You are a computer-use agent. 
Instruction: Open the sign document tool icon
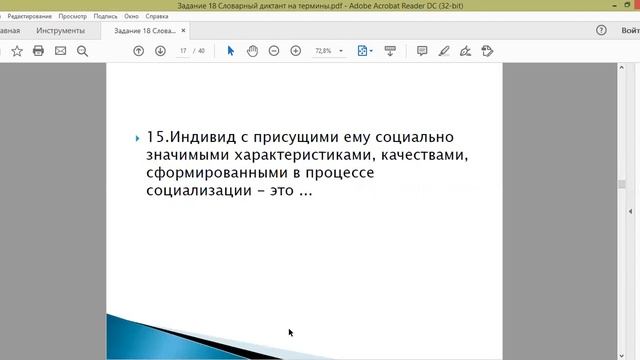pyautogui.click(x=465, y=51)
